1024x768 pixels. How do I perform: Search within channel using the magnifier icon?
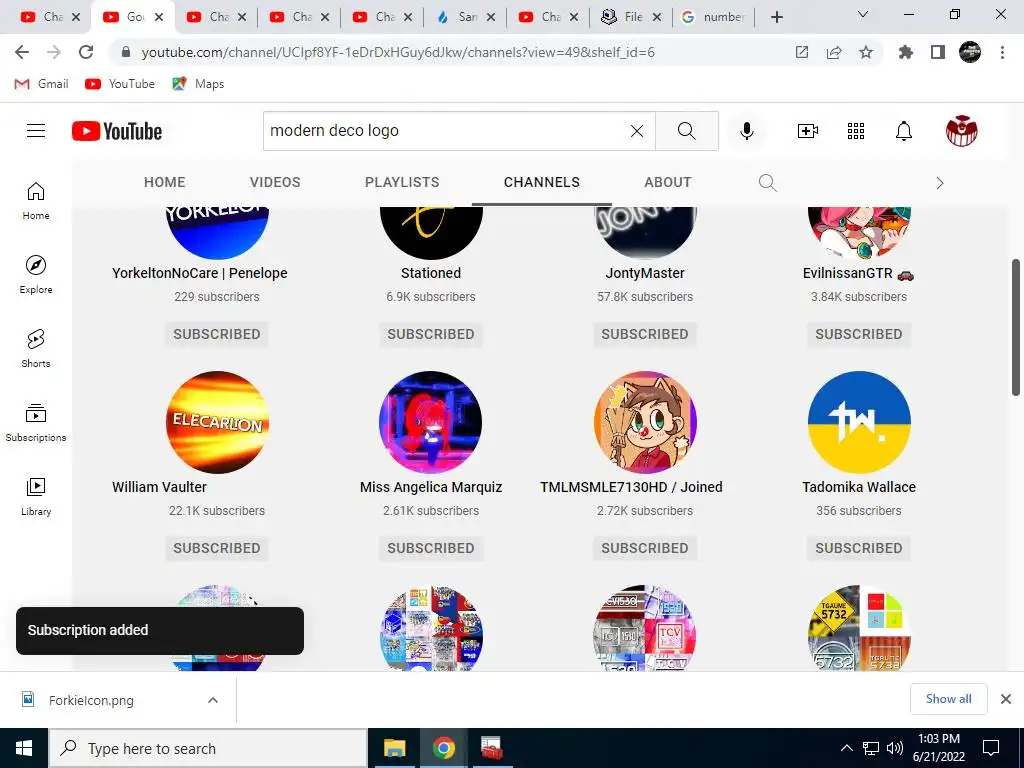click(x=767, y=183)
